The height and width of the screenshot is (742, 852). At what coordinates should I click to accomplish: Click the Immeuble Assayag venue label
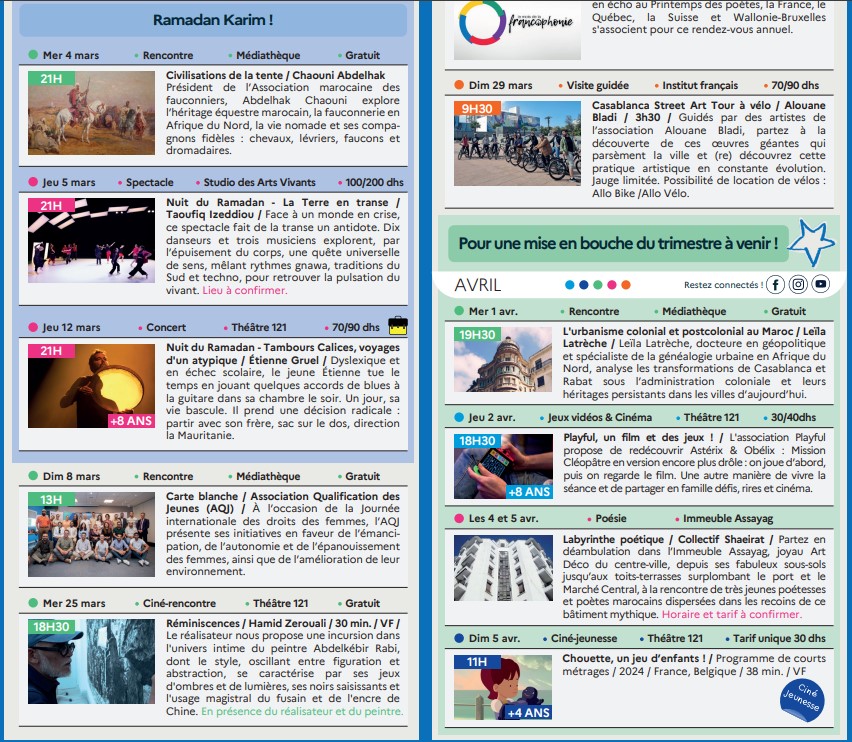coord(728,518)
